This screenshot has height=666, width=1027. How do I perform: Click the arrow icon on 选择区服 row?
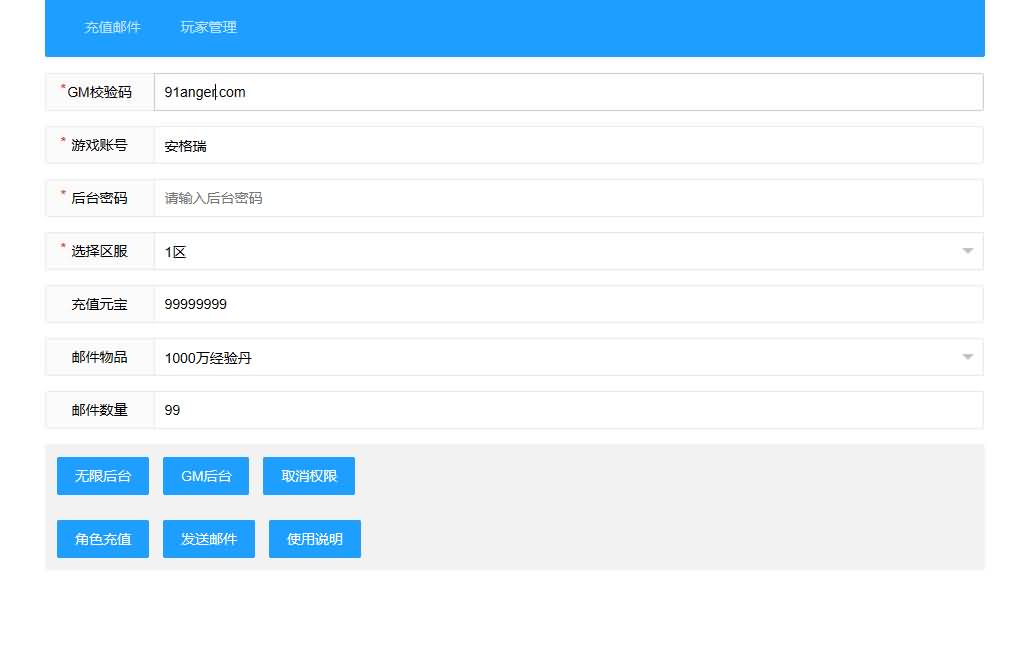pyautogui.click(x=967, y=251)
